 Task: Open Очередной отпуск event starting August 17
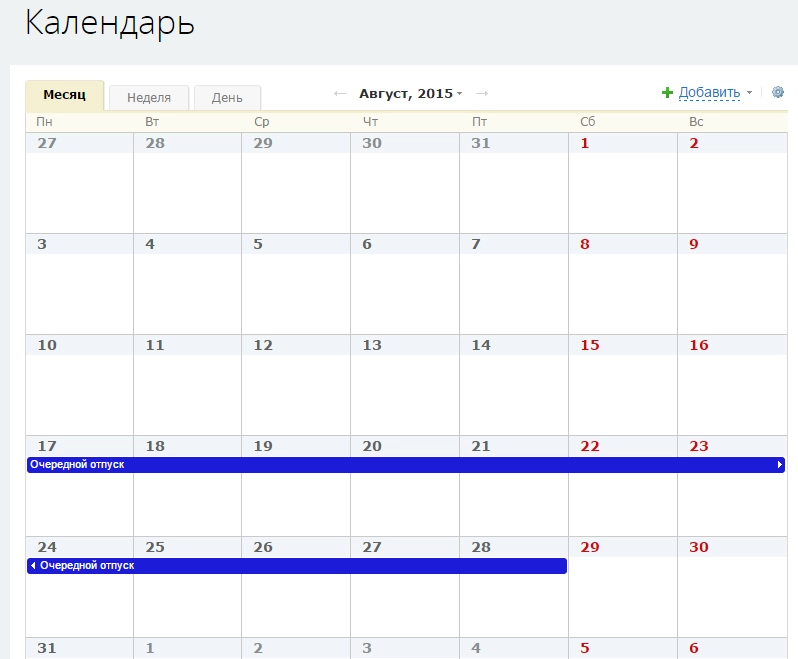[400, 465]
